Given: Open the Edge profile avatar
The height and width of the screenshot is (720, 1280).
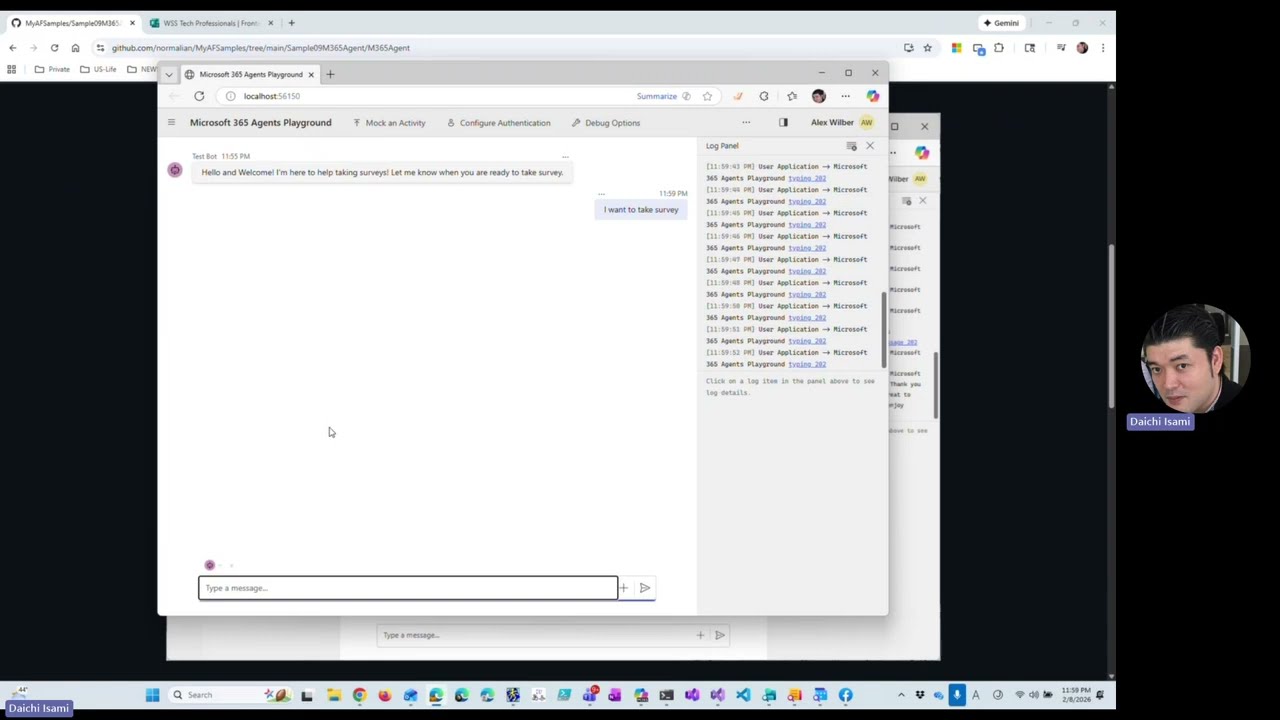Looking at the screenshot, I should (x=819, y=96).
